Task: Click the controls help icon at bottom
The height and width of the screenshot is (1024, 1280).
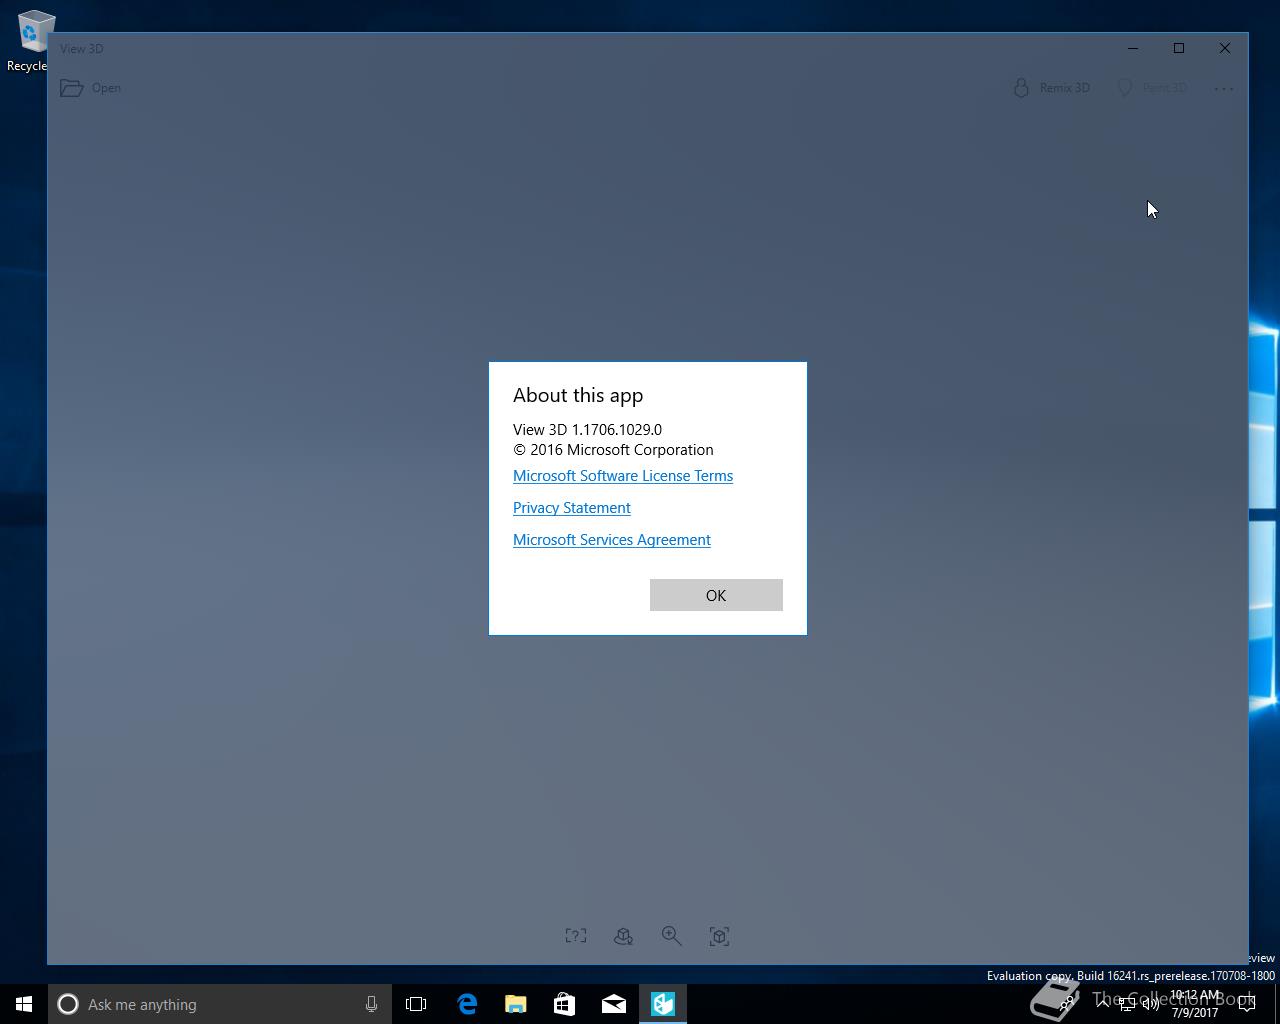Action: (x=576, y=936)
